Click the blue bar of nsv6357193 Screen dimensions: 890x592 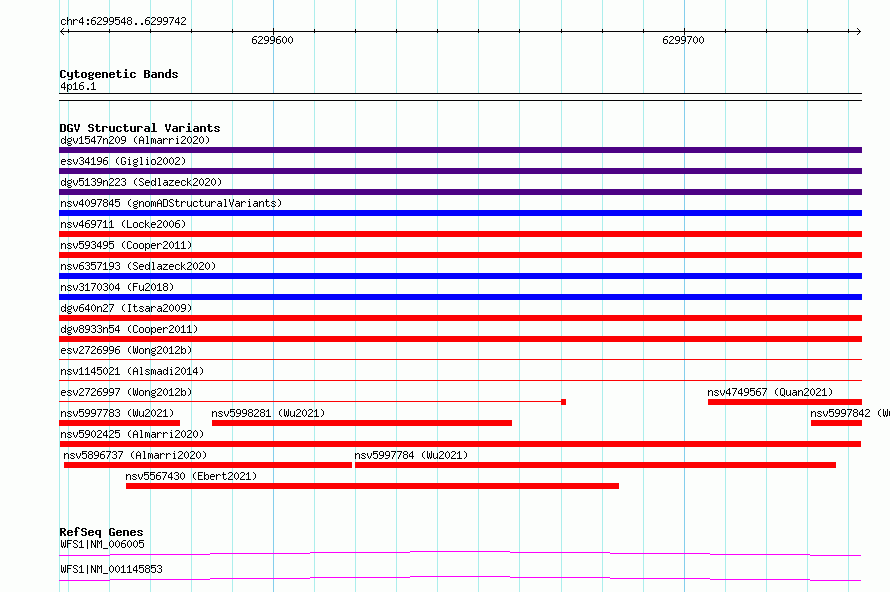coord(460,276)
